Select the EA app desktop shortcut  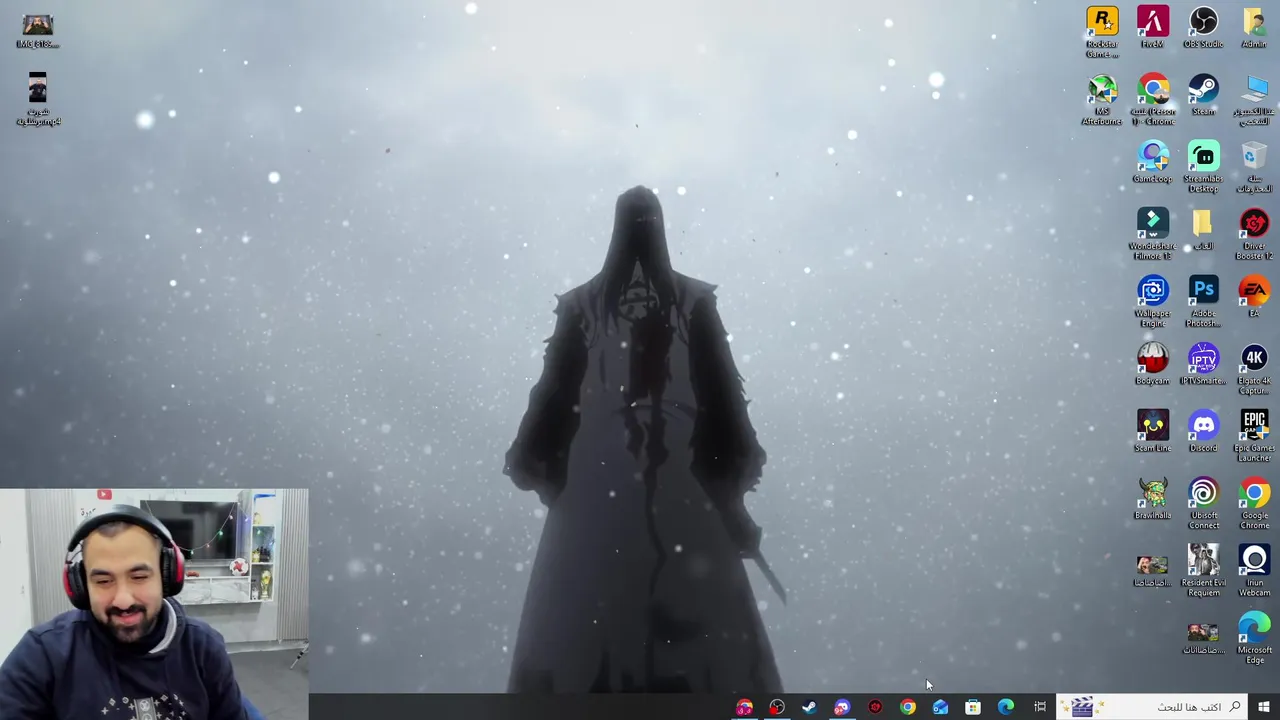click(1254, 296)
